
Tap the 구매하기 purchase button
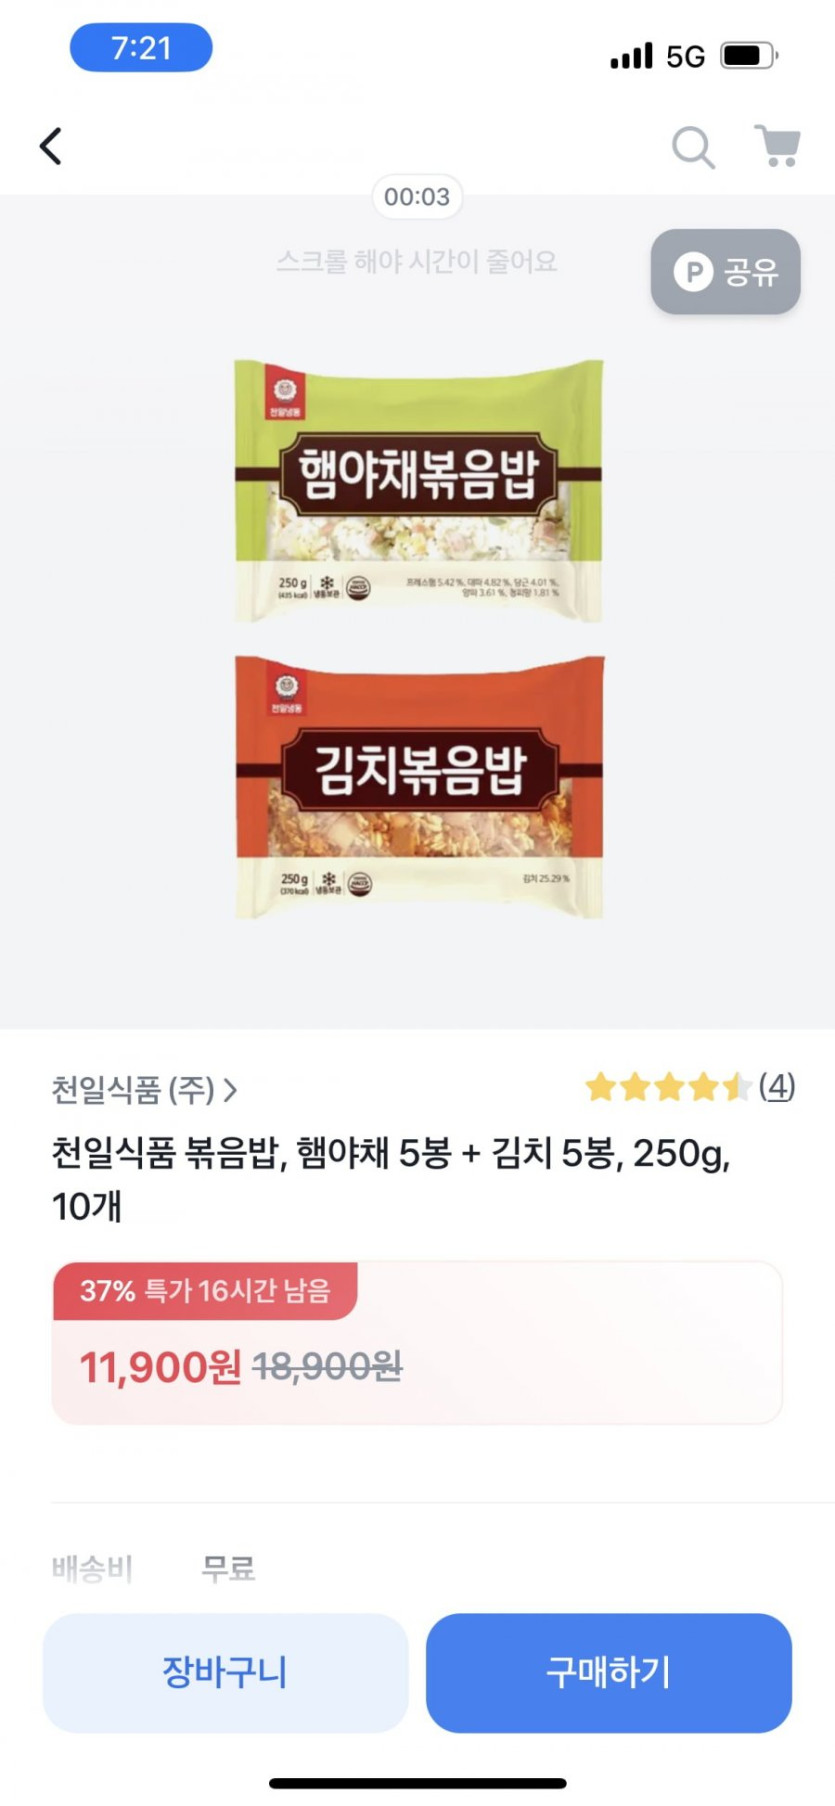609,1672
